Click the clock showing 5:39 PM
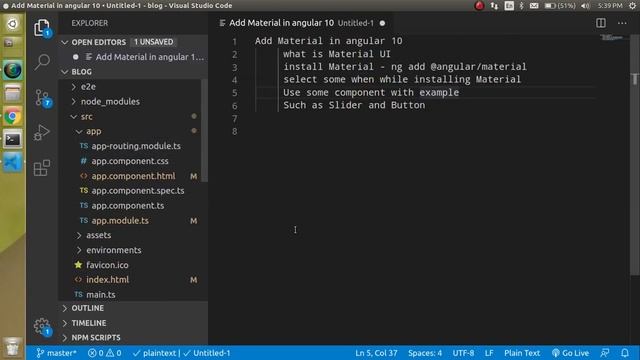640x360 pixels. click(x=610, y=6)
